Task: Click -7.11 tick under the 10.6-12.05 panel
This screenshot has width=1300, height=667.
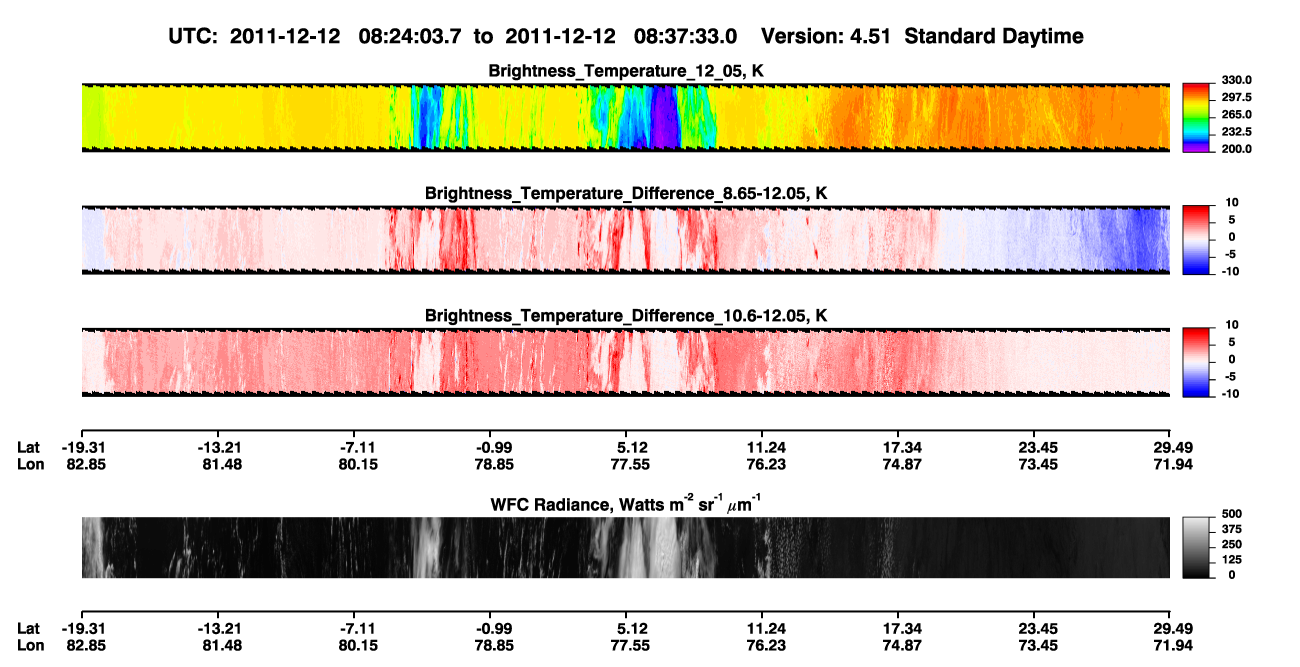Action: coord(357,447)
